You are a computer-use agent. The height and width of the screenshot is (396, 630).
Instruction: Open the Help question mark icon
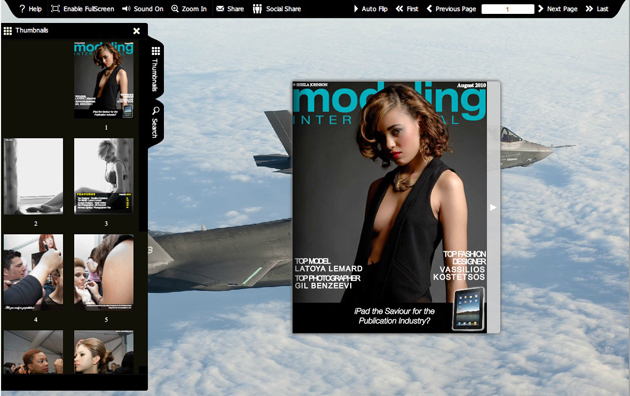point(22,8)
